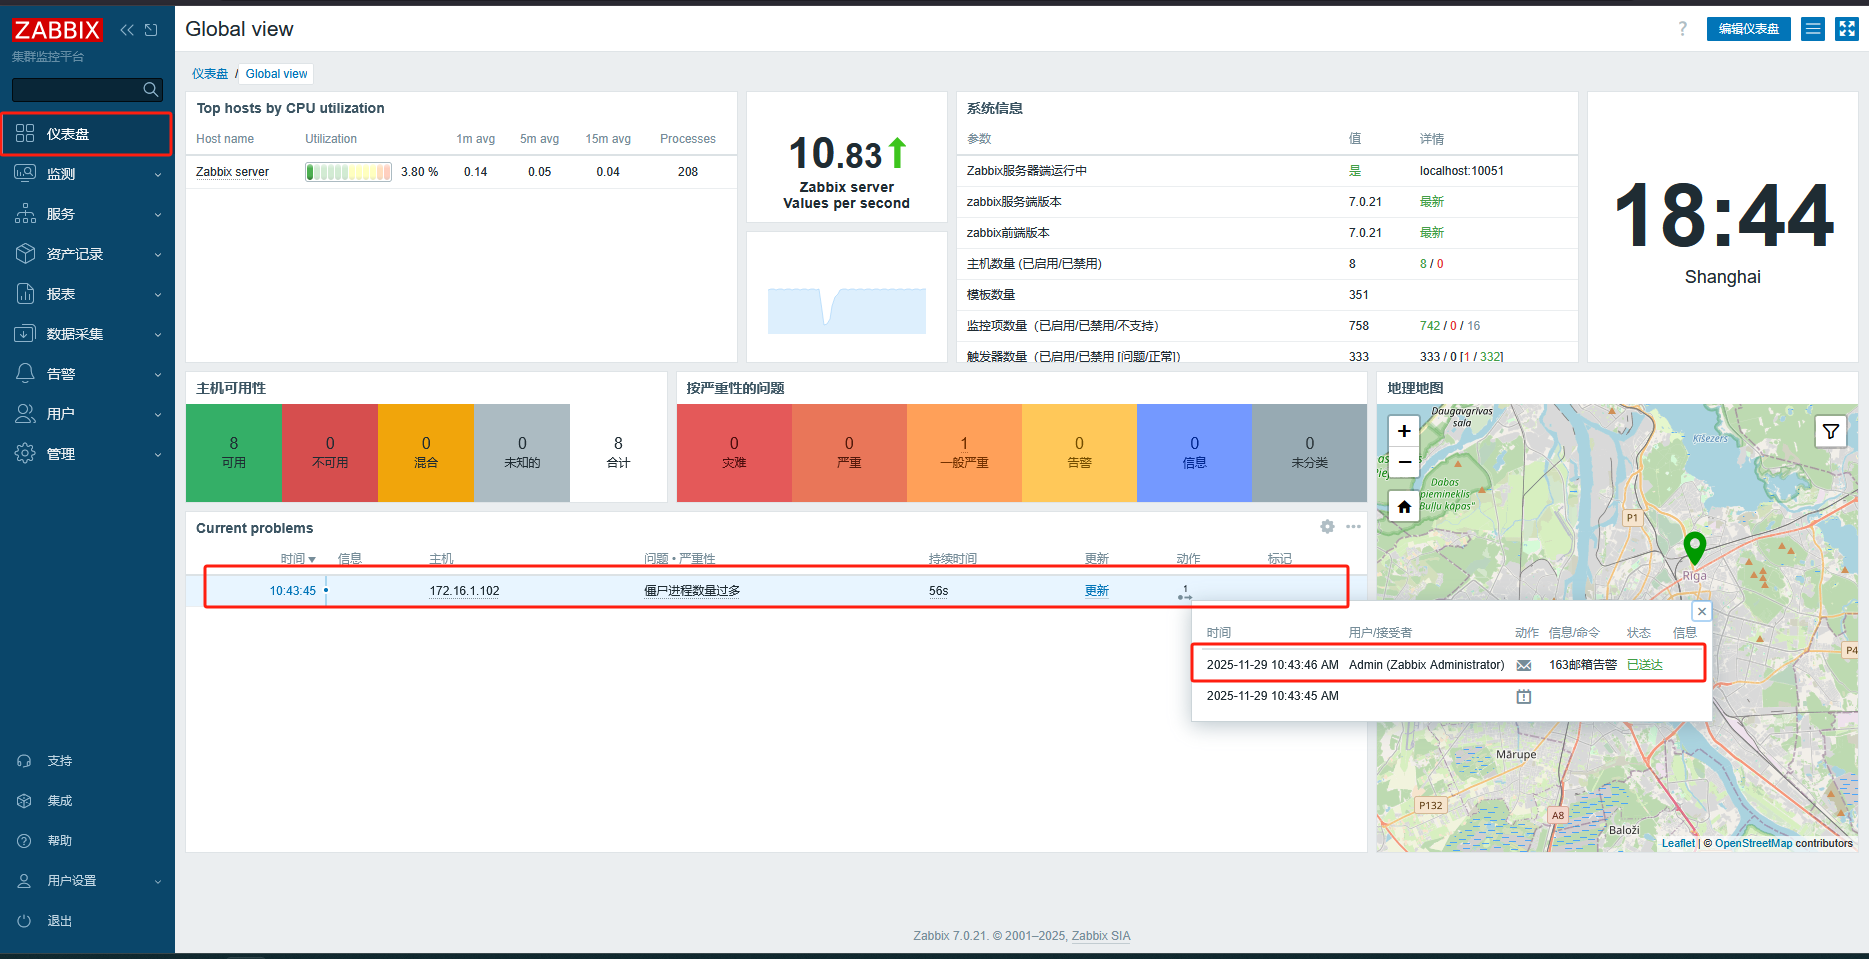
Task: Sort problems by the 时间 column header
Action: [298, 559]
